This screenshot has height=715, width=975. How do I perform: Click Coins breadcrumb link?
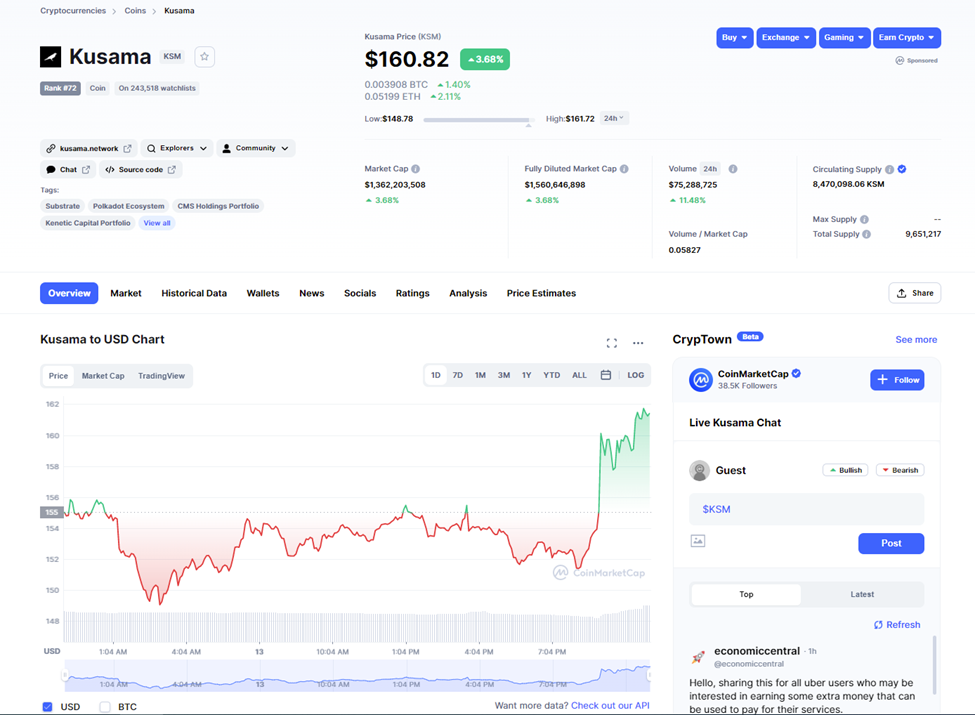pyautogui.click(x=135, y=11)
